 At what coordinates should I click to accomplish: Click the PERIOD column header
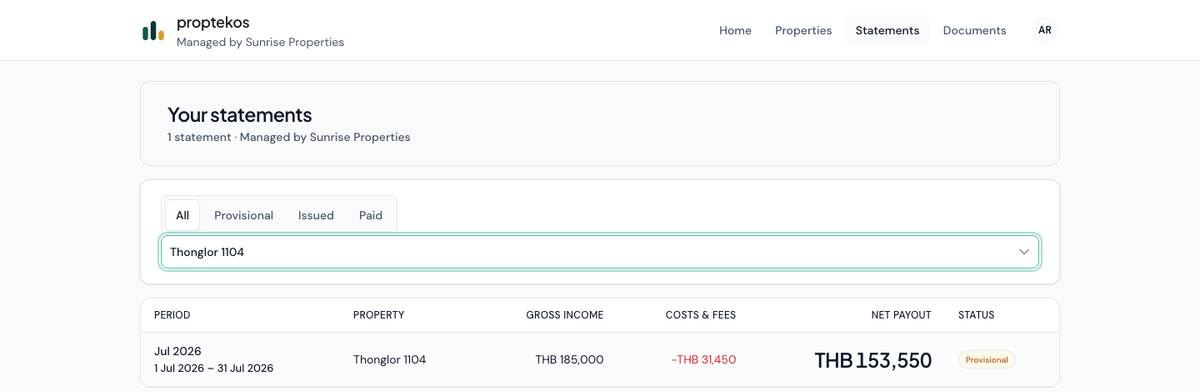(172, 315)
